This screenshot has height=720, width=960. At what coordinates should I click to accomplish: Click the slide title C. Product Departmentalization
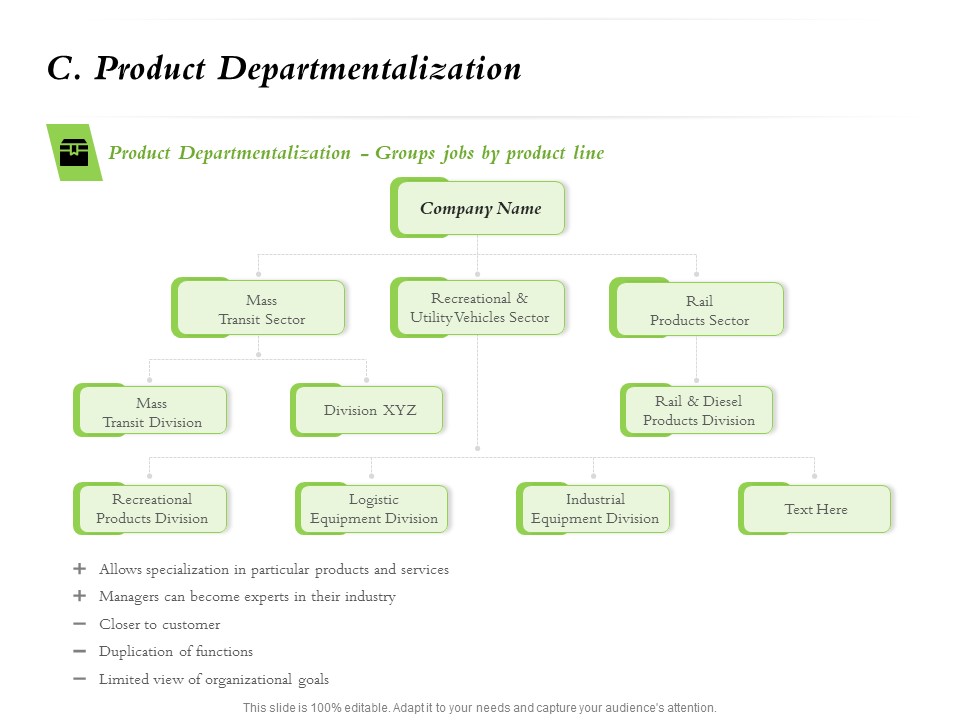[x=284, y=69]
